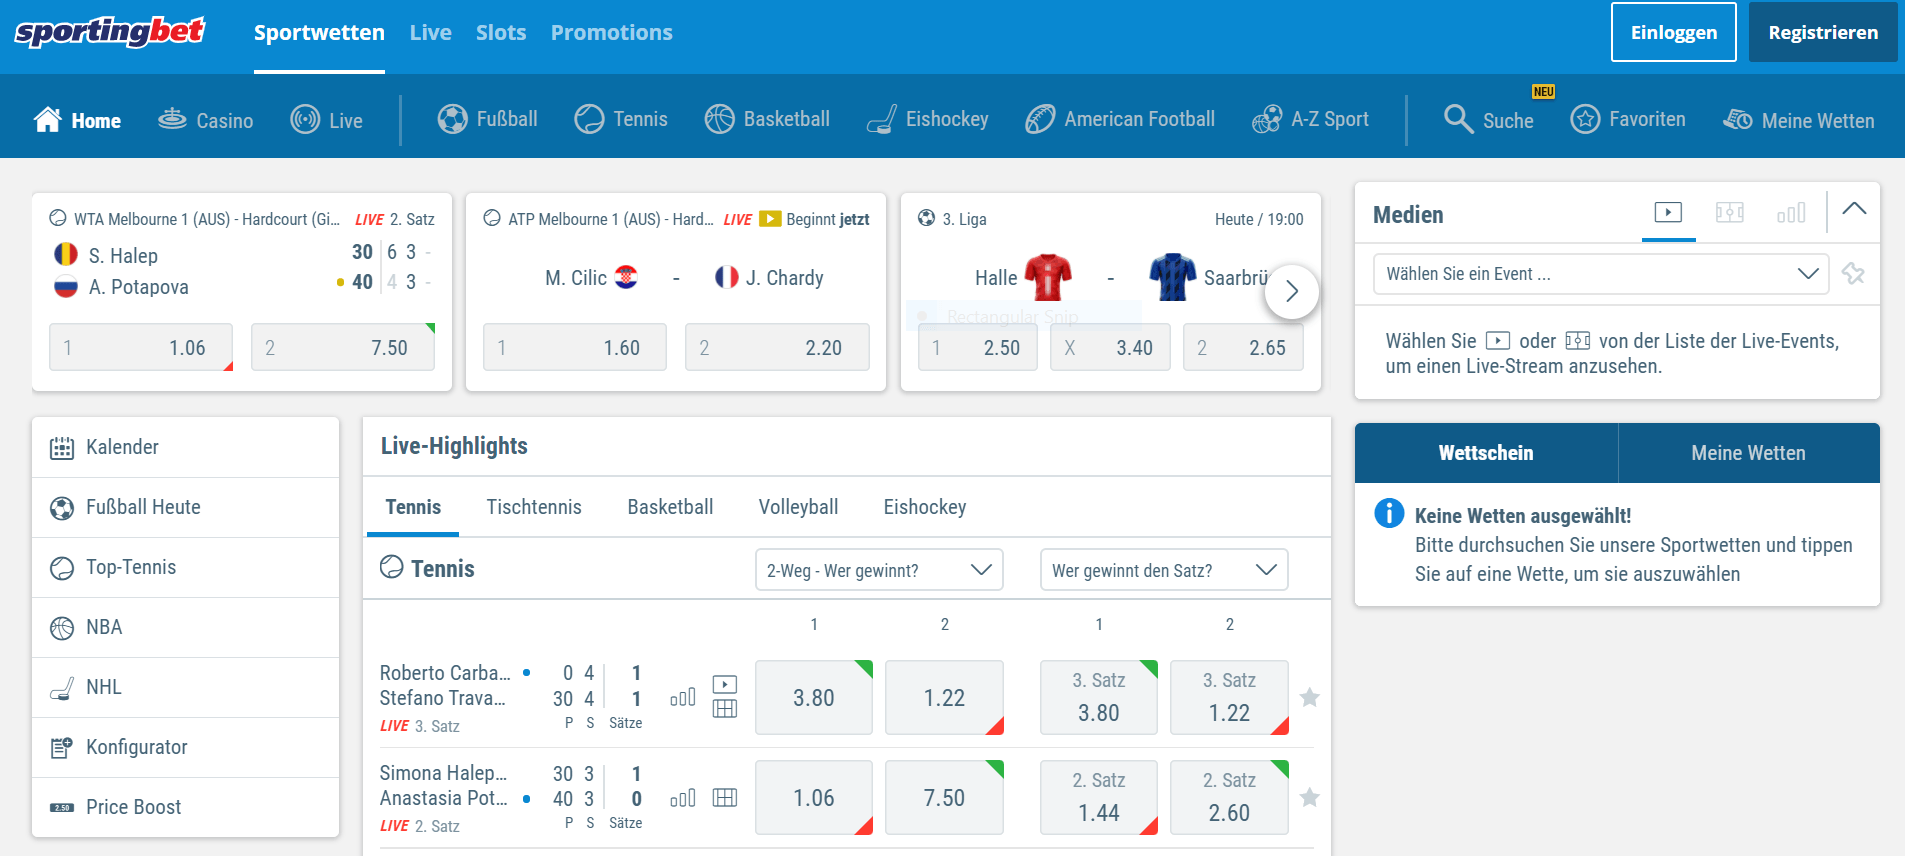Screen dimensions: 1905x856
Task: Open NHL in left sidebar
Action: (x=186, y=687)
